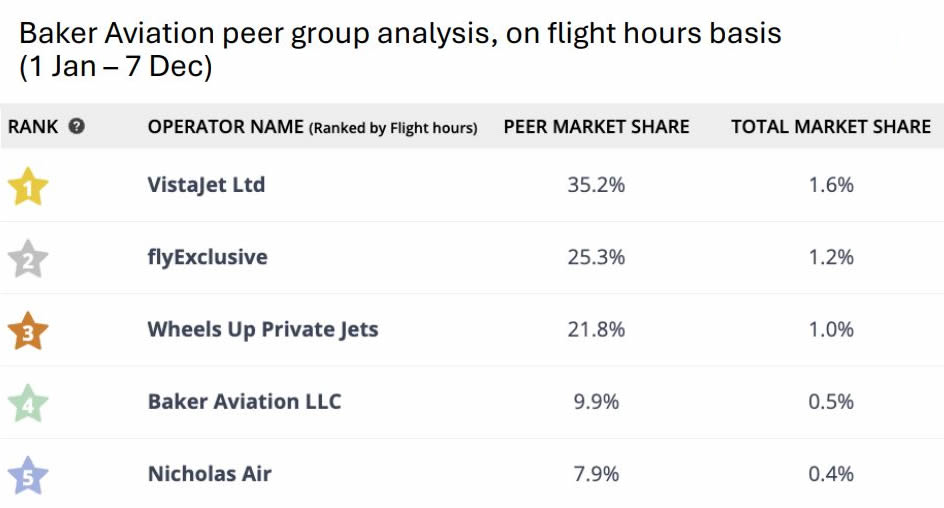
Task: Select the Nicholas Air operator name
Action: (x=209, y=473)
